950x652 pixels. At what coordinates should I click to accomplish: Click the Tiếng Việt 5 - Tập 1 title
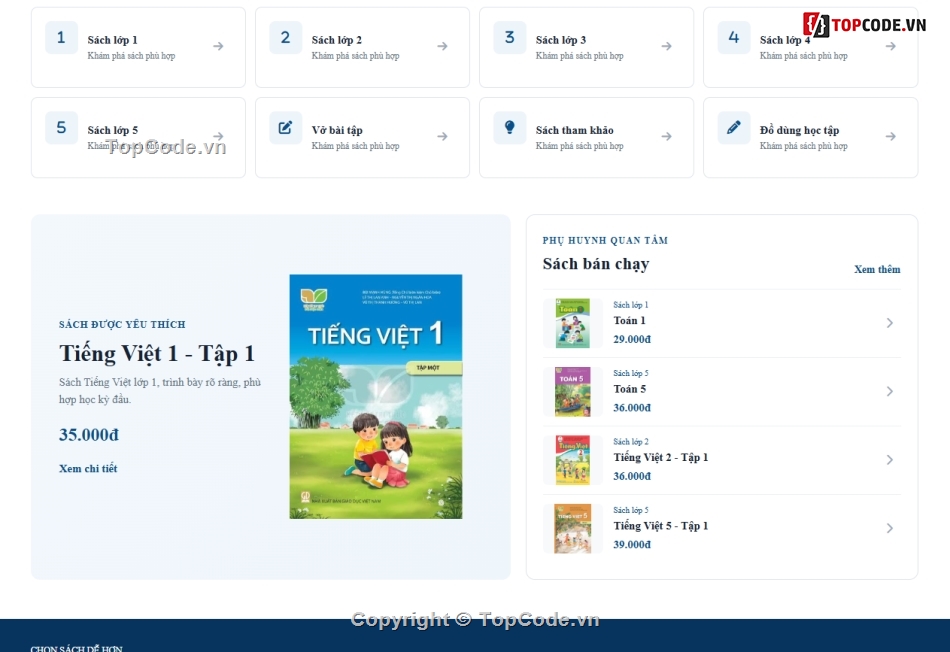tap(661, 526)
